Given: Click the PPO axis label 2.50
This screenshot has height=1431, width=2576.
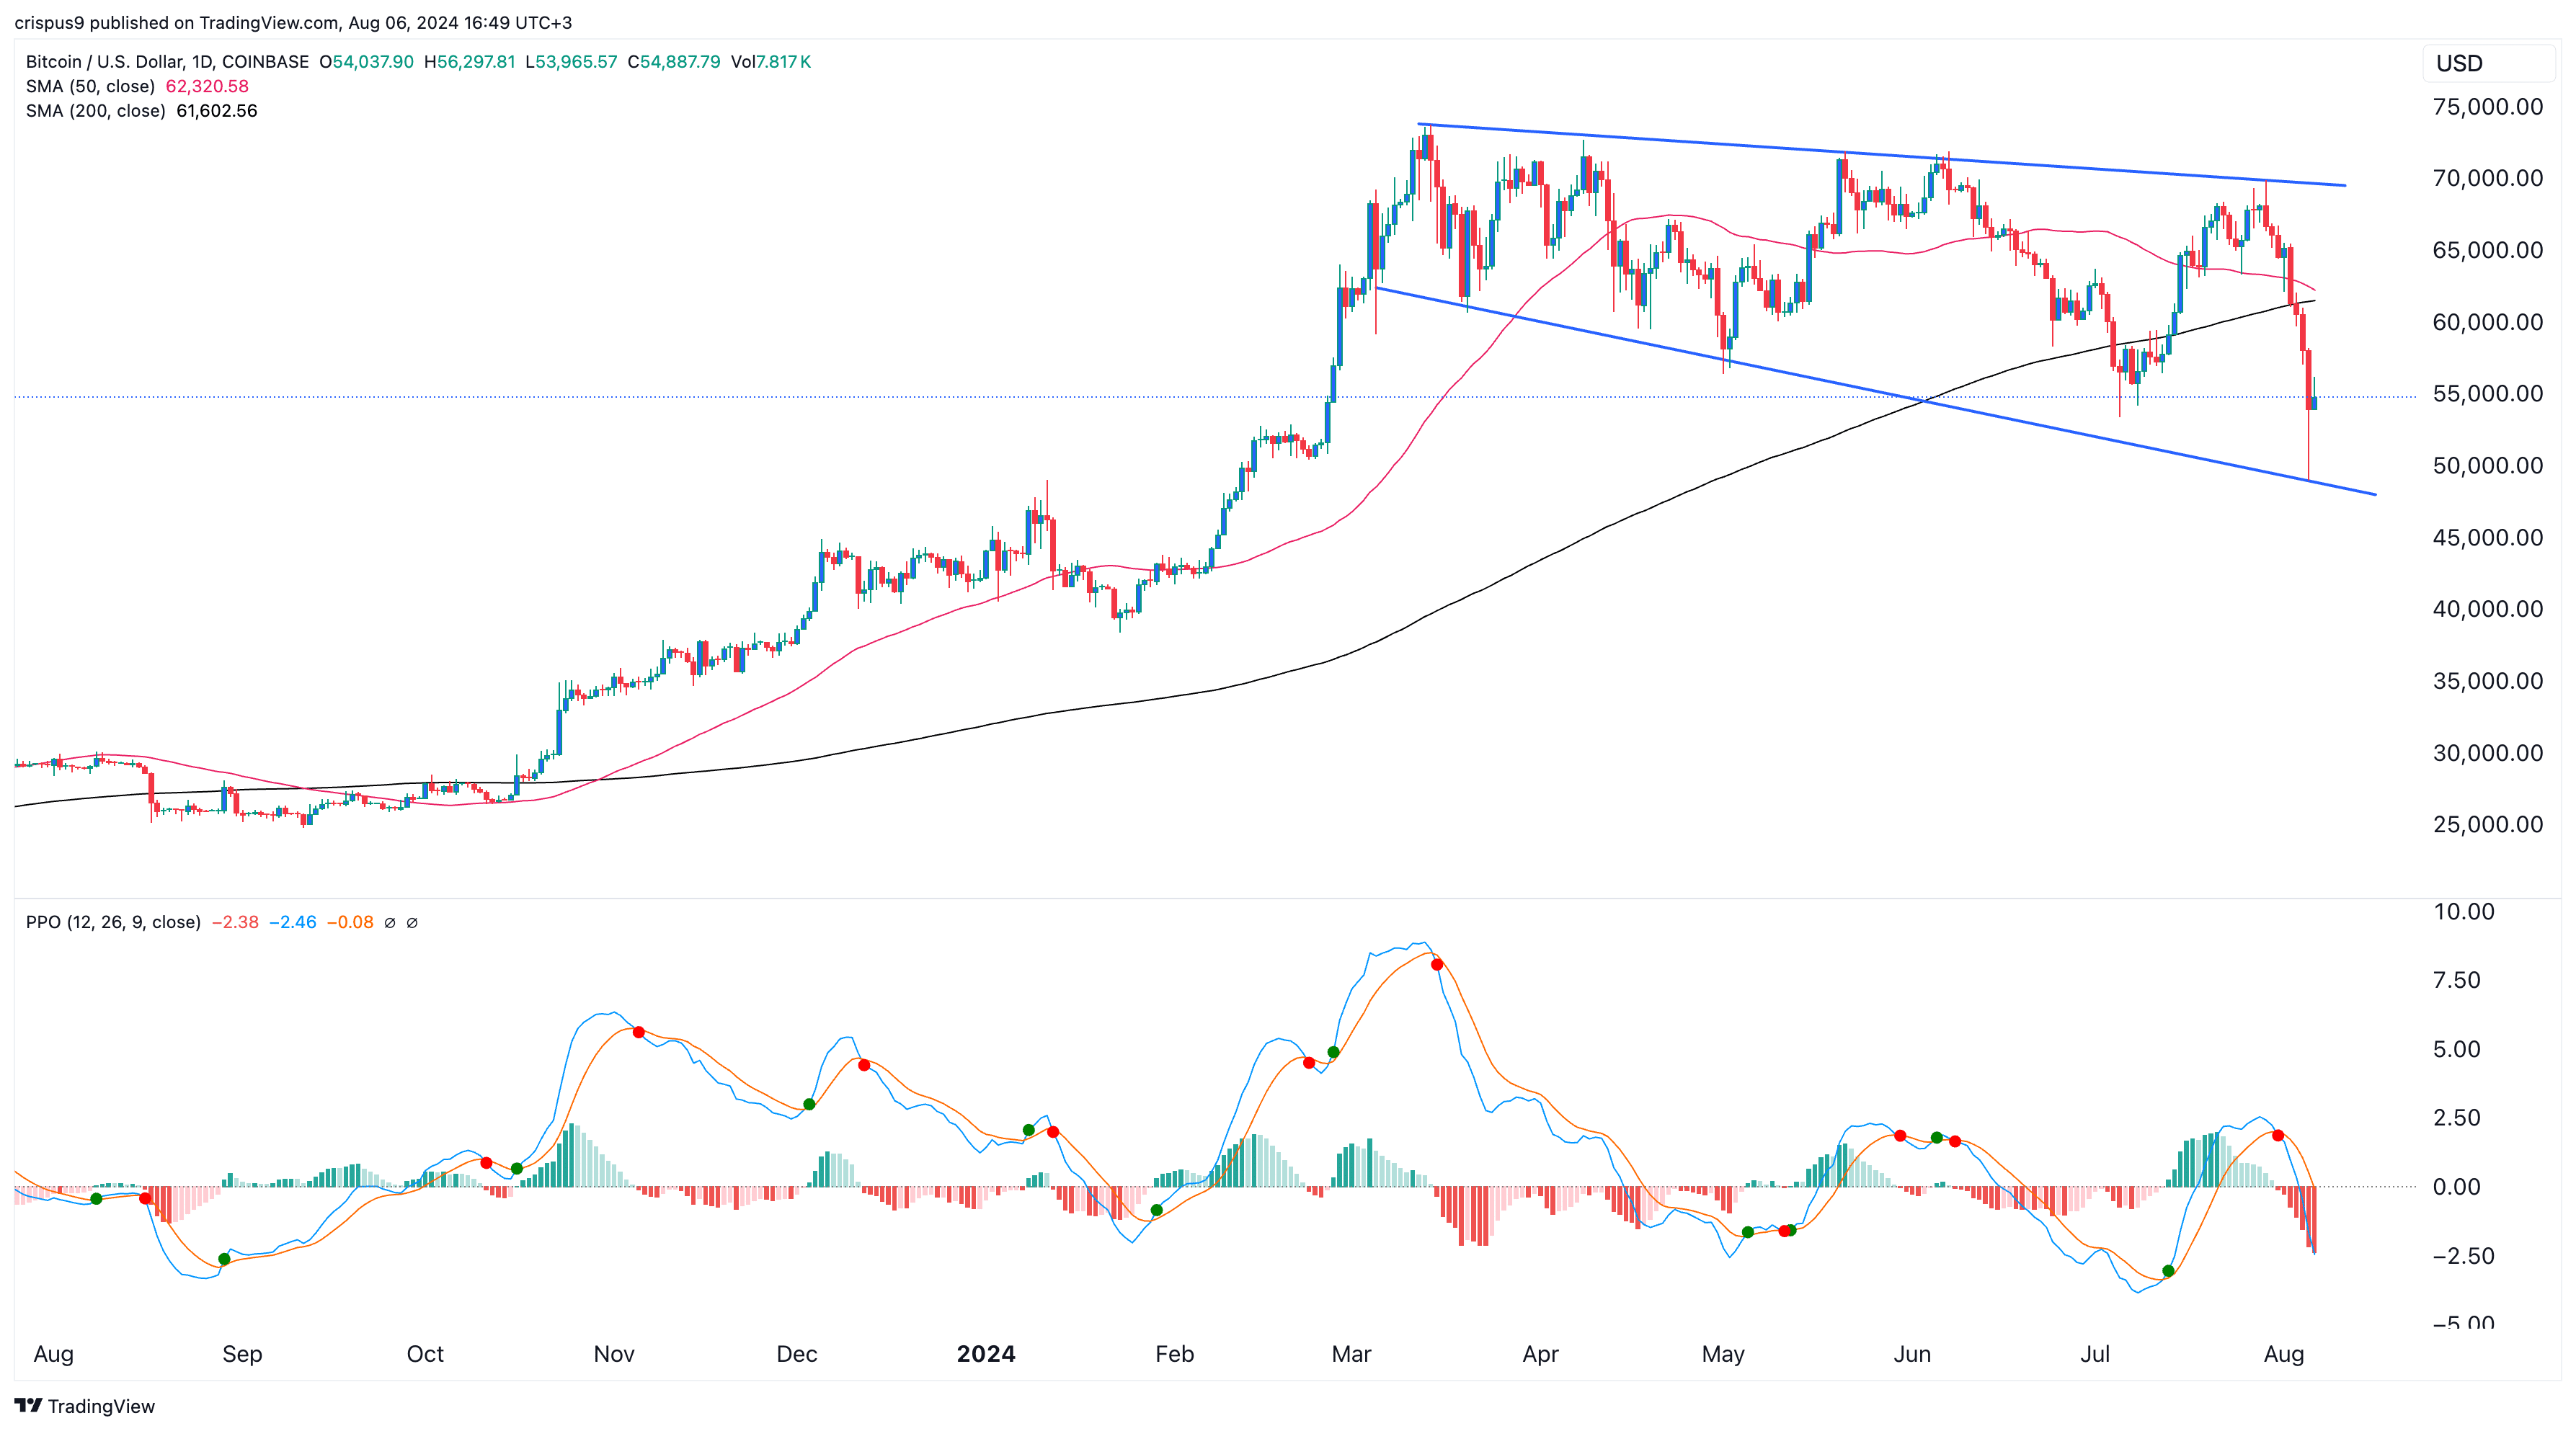Looking at the screenshot, I should point(2457,1118).
